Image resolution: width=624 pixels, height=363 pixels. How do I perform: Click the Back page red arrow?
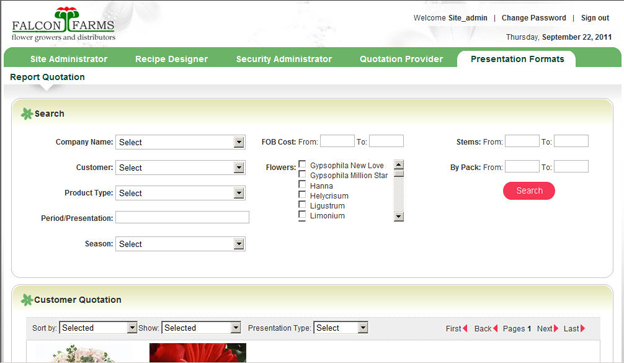[x=495, y=328]
